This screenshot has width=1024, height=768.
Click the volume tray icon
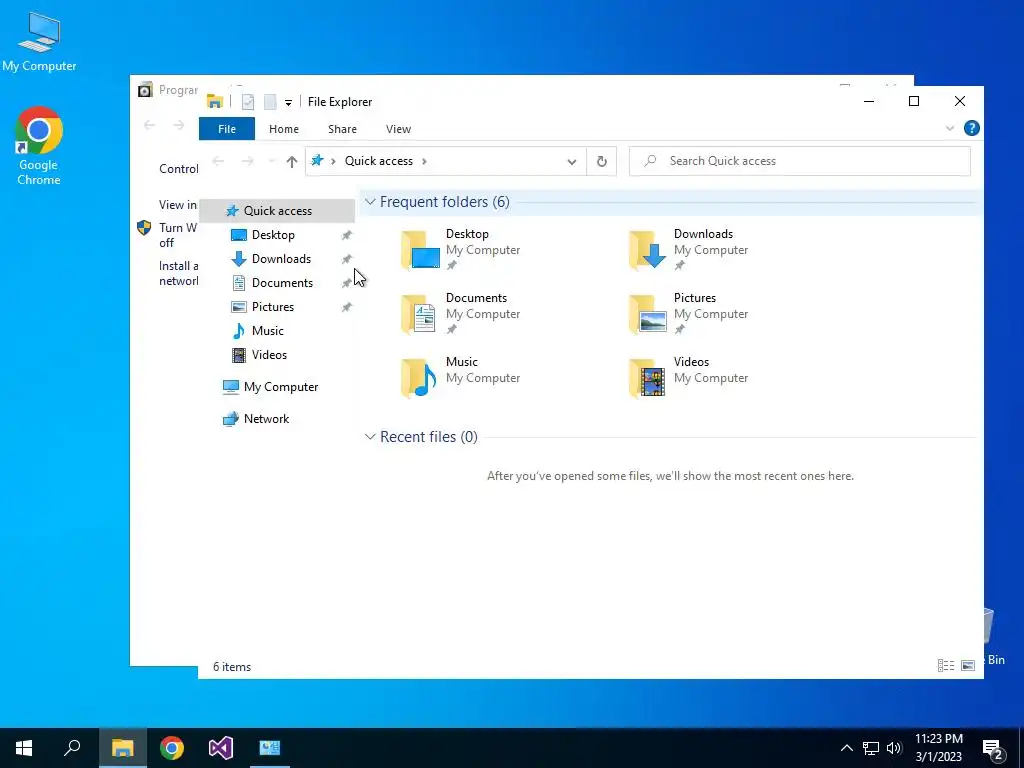point(894,748)
